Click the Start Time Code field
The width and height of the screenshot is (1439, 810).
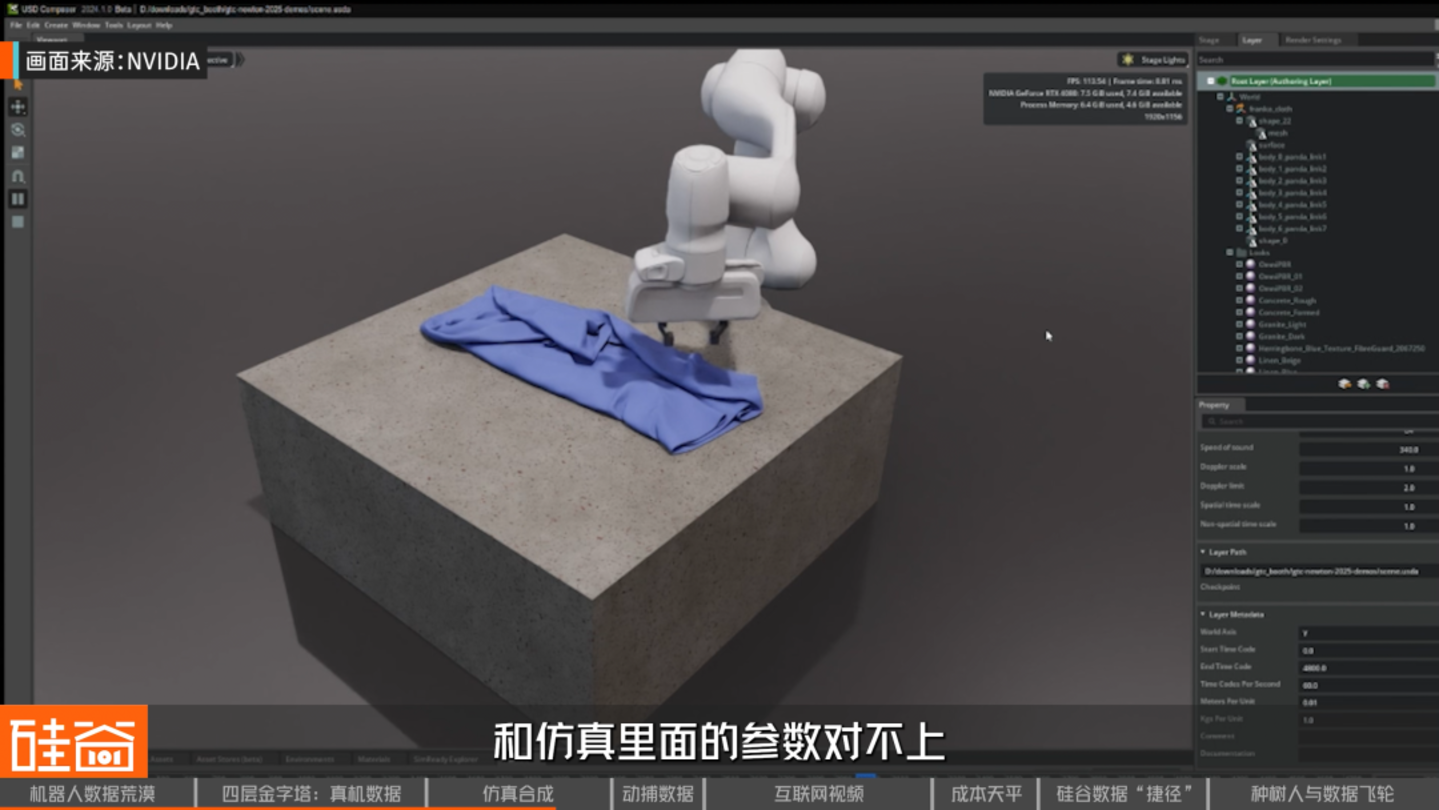1368,651
